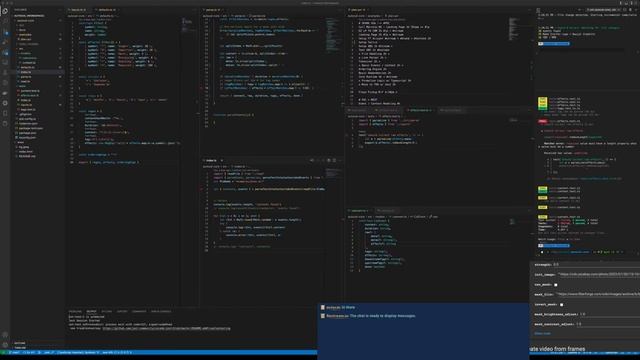Click the red failed test badge in terminal

[x=542, y=121]
